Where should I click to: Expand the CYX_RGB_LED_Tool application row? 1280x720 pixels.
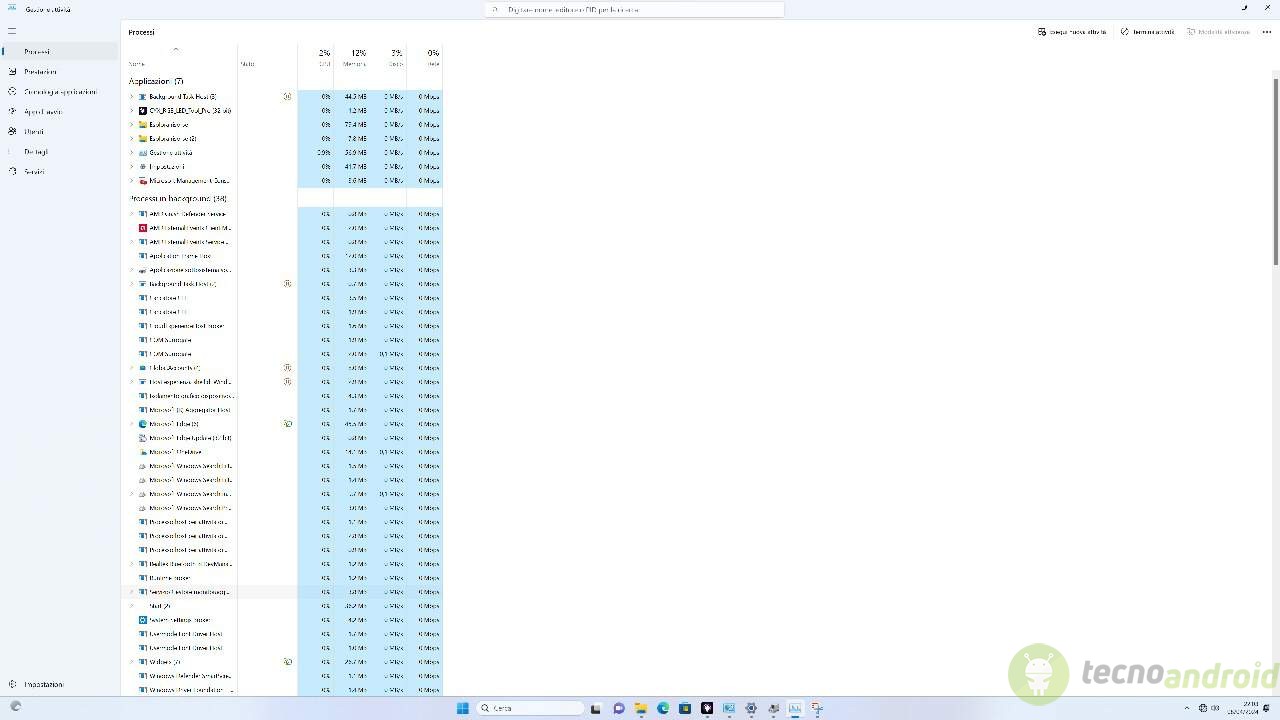(132, 110)
